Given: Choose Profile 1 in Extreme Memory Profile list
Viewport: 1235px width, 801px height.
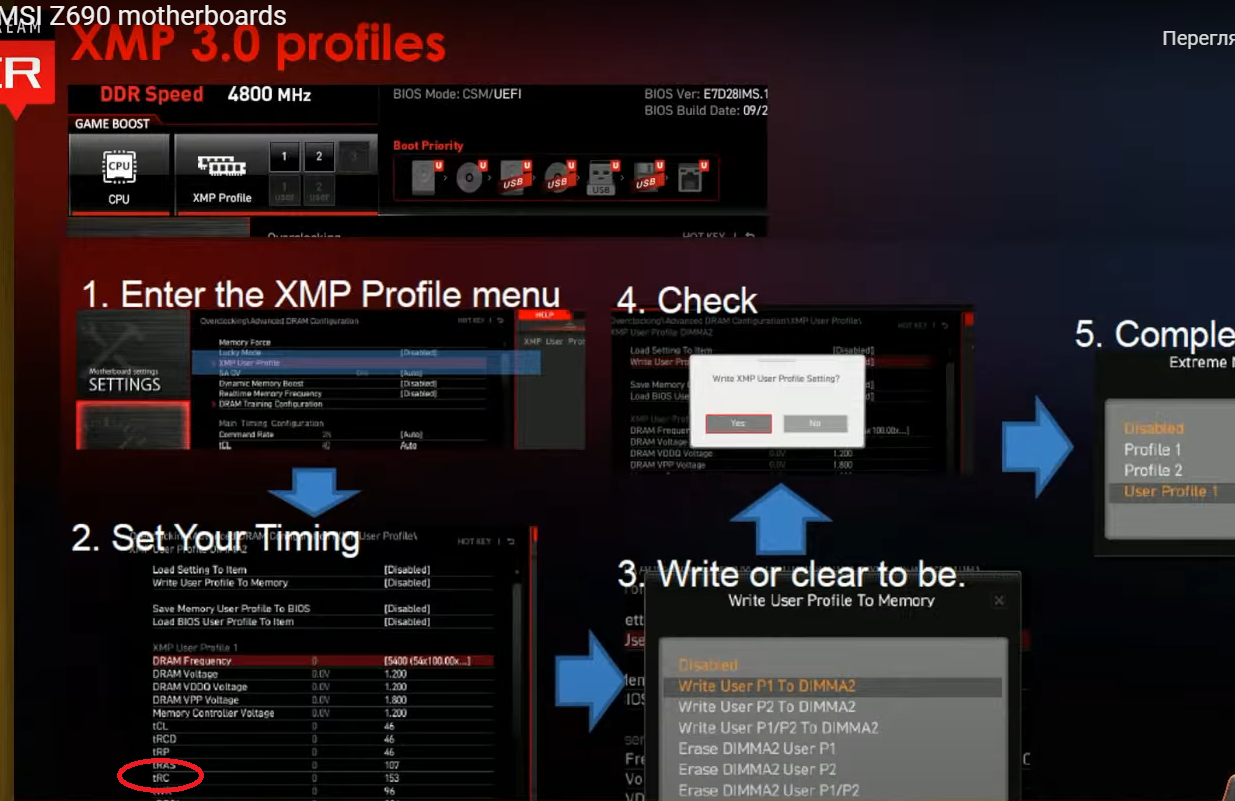Looking at the screenshot, I should click(x=1152, y=449).
